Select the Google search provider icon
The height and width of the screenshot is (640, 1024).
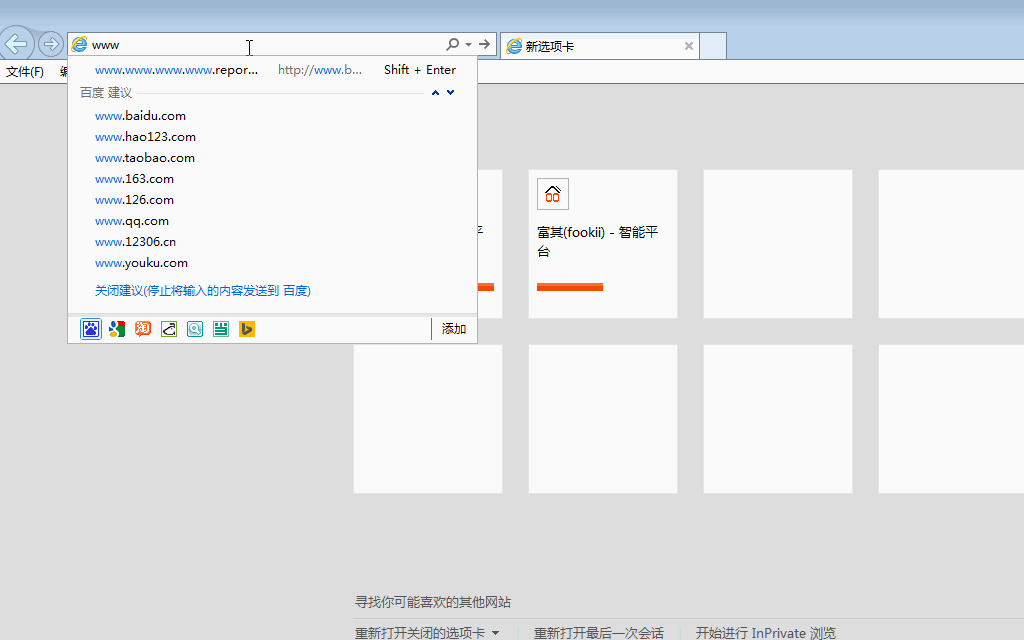117,329
